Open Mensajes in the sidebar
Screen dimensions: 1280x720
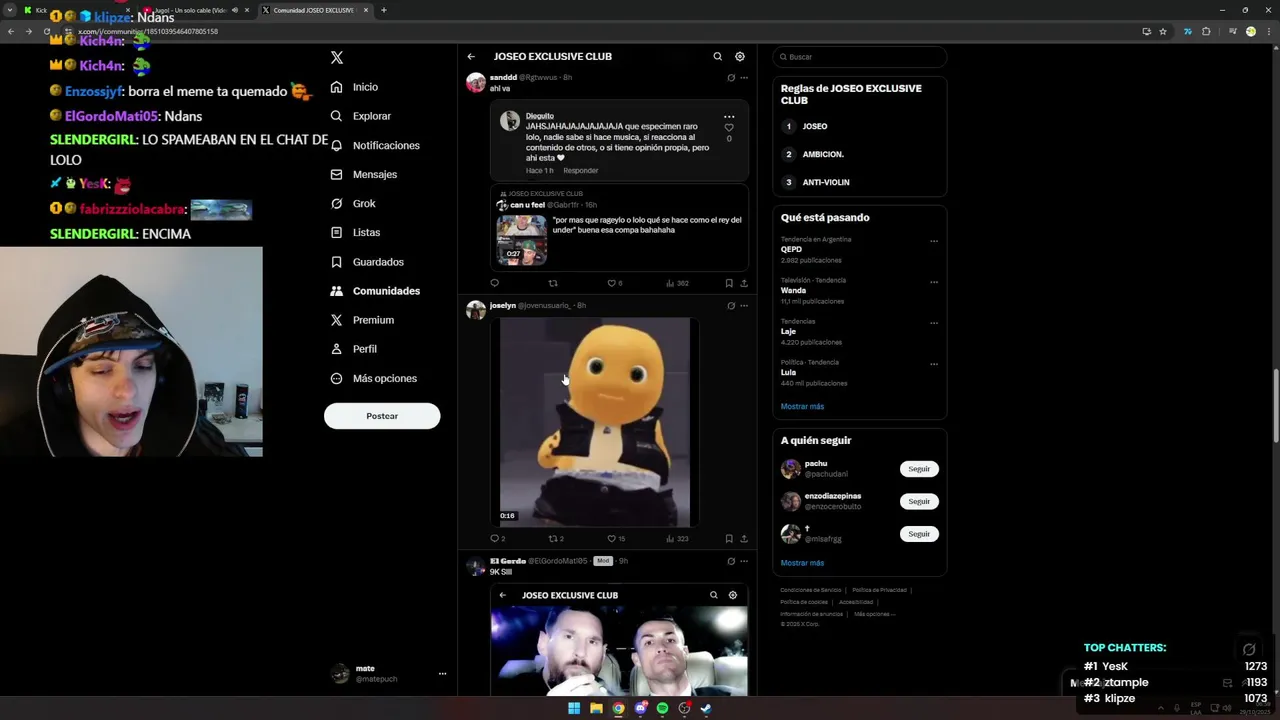[x=364, y=174]
